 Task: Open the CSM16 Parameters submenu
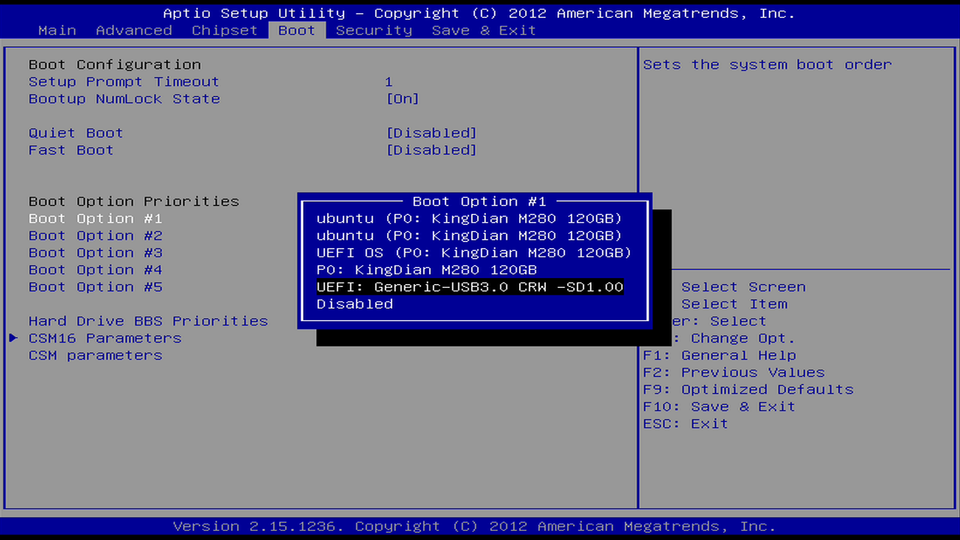pos(105,338)
